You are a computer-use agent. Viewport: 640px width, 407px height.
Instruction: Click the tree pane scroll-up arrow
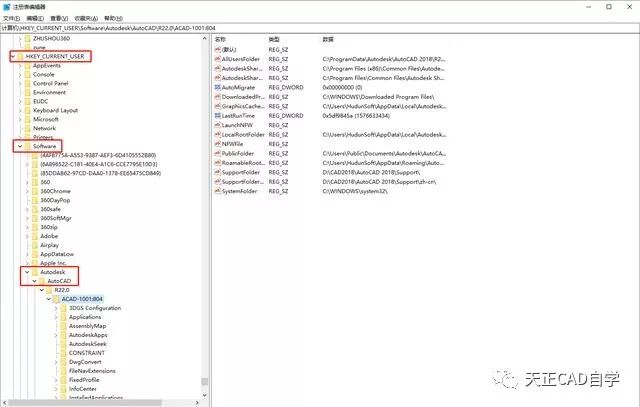pyautogui.click(x=204, y=38)
